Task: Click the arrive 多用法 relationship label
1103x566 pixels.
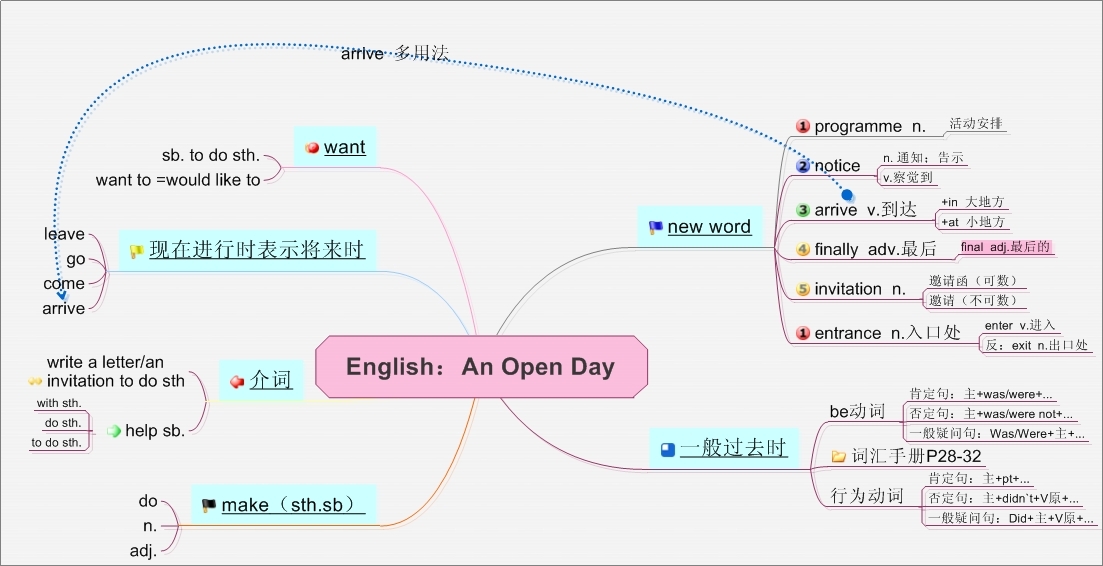Action: tap(394, 54)
